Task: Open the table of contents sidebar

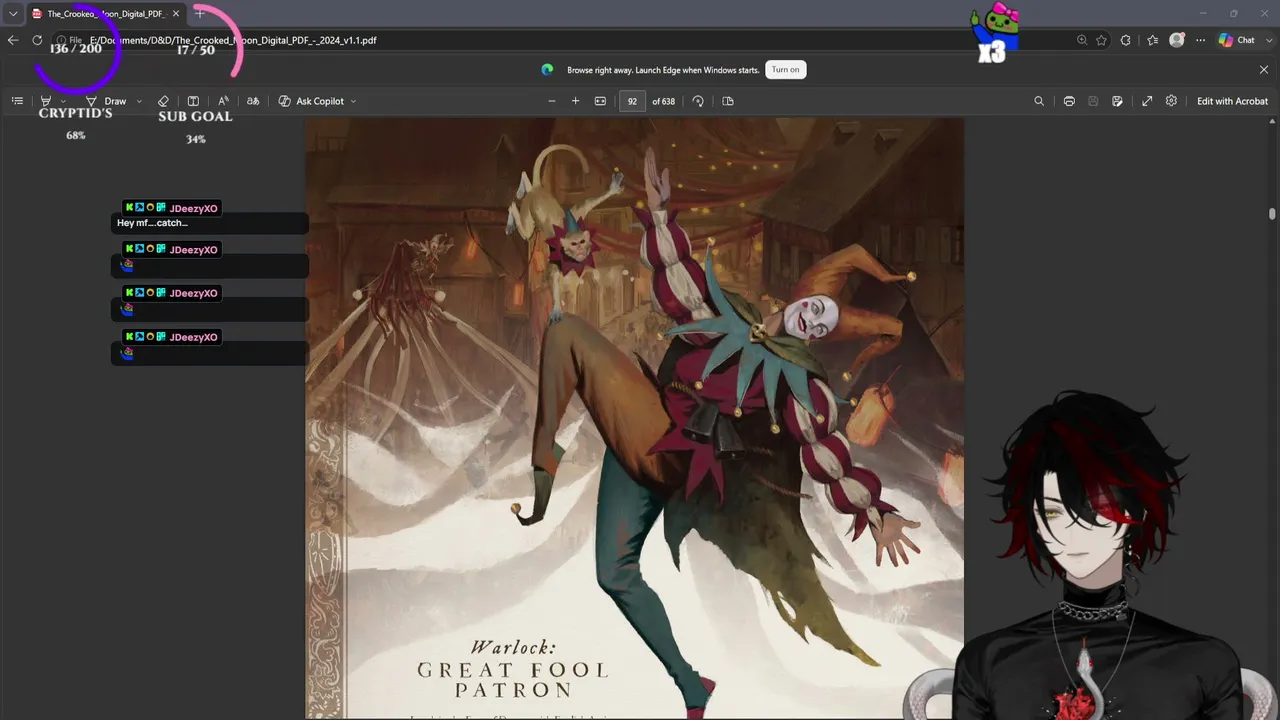Action: pyautogui.click(x=17, y=101)
